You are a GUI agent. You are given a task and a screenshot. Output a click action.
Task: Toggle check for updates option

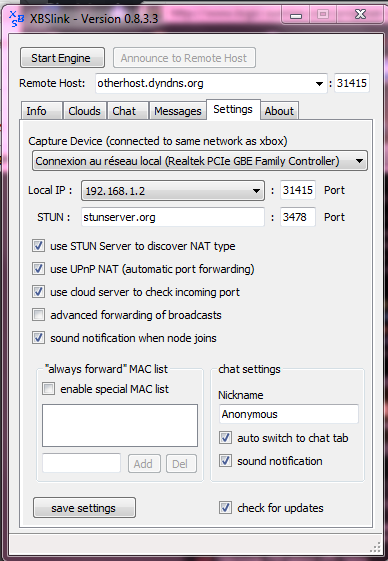pyautogui.click(x=225, y=508)
